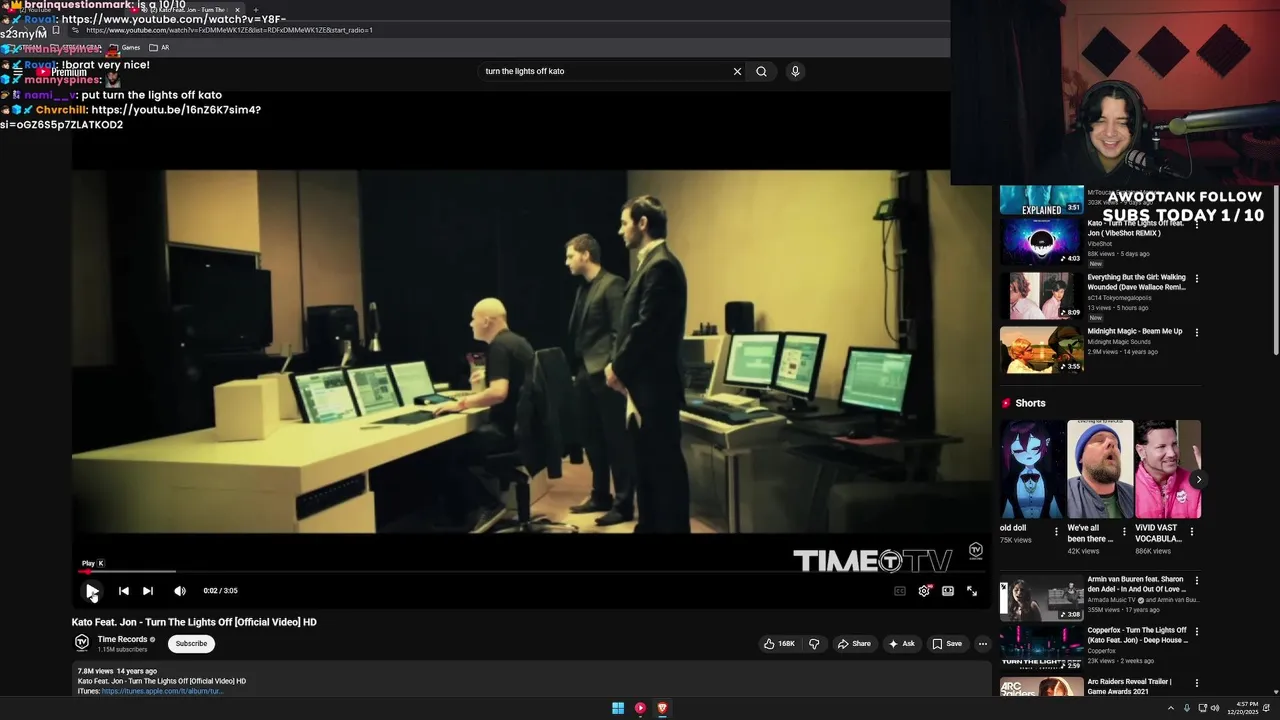Subscribe to Time Records
The height and width of the screenshot is (720, 1280).
pyautogui.click(x=191, y=644)
